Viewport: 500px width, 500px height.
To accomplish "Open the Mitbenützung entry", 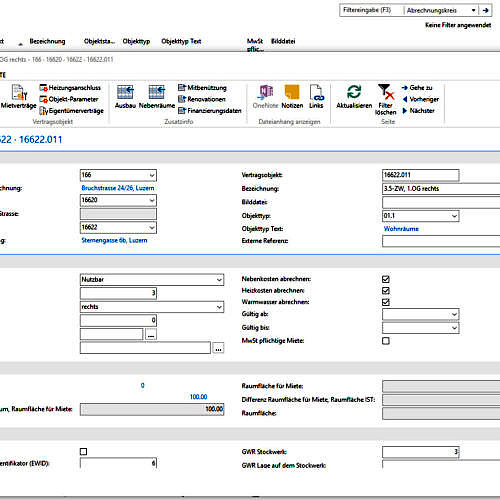I will click(202, 88).
